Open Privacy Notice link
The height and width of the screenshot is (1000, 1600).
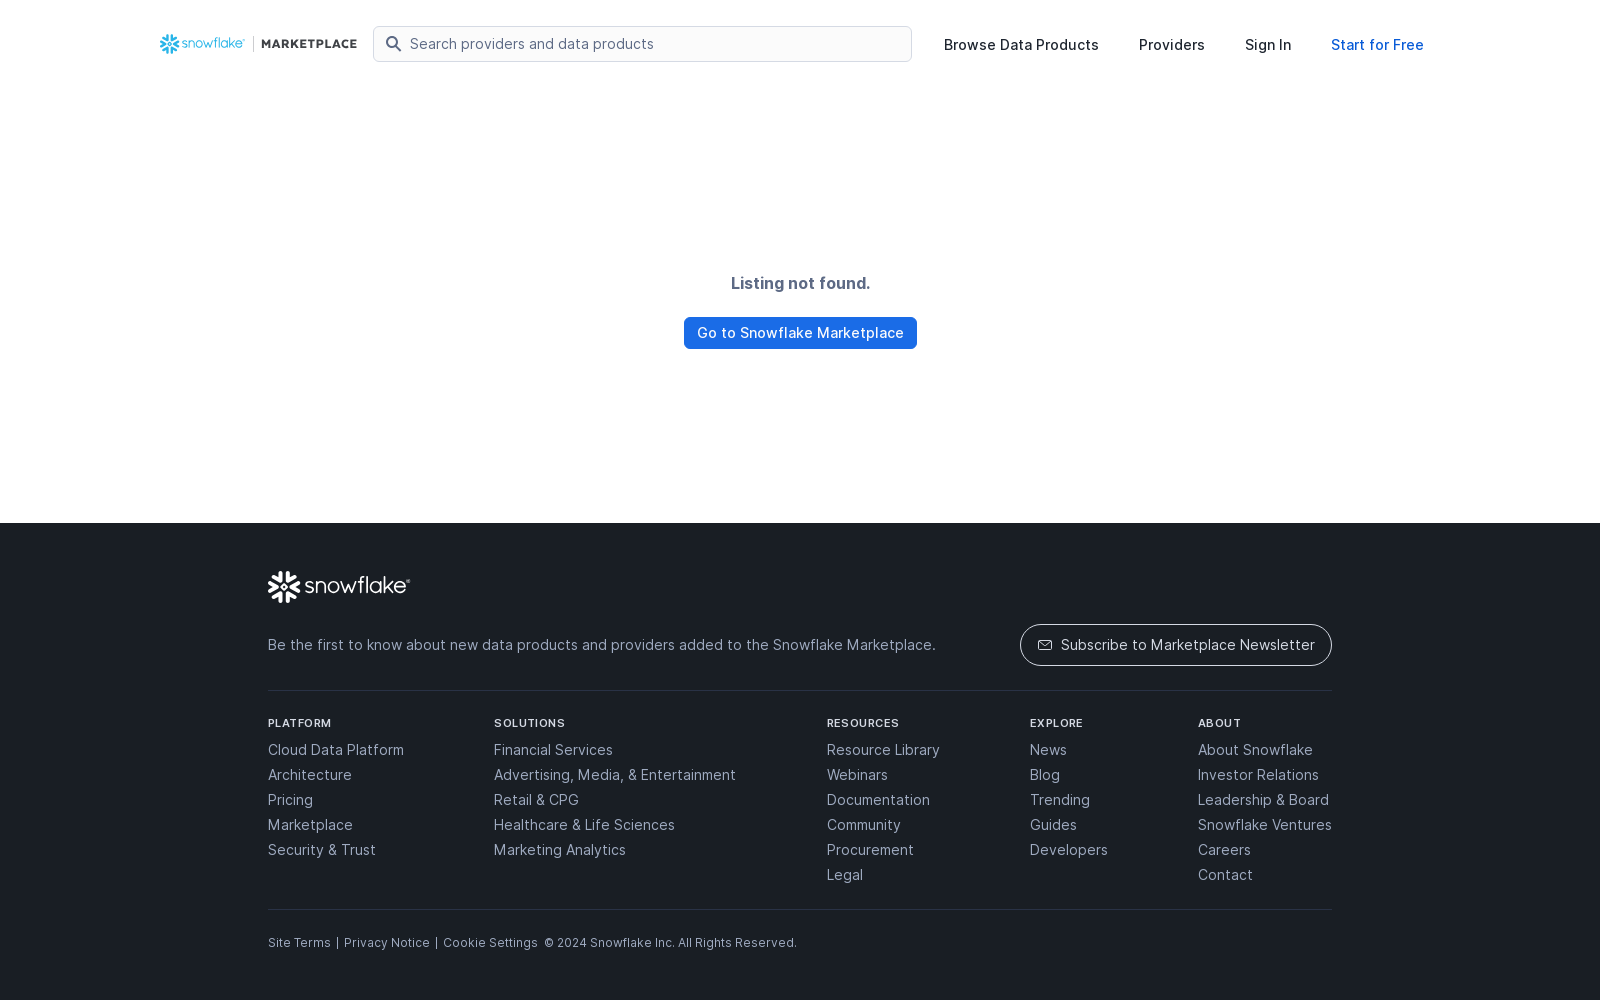(387, 943)
